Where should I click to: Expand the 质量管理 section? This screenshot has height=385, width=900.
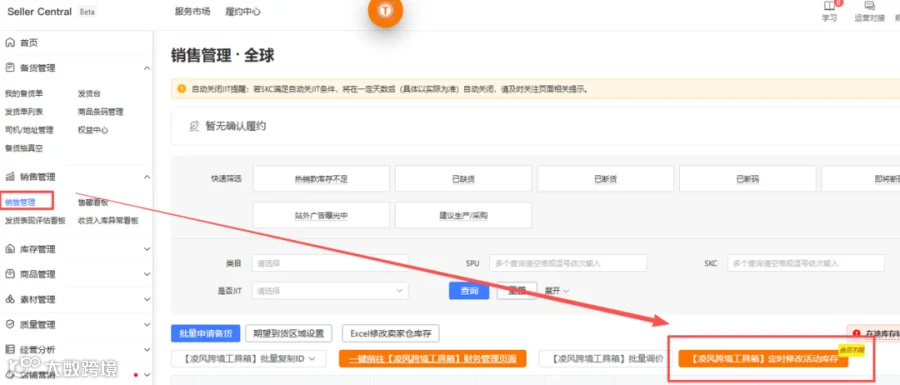click(x=147, y=325)
